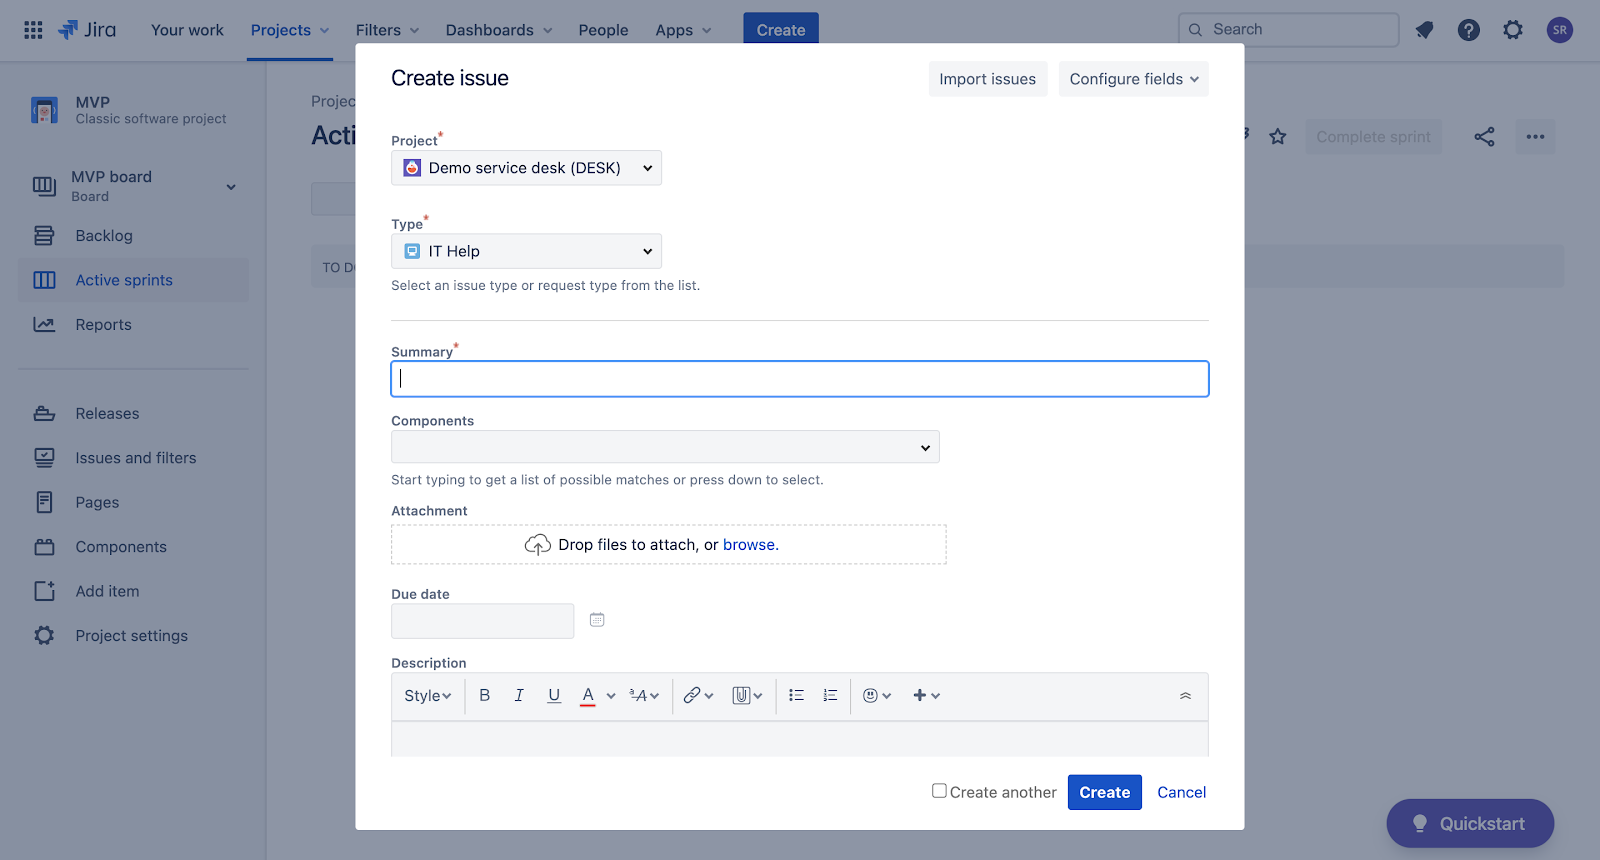Open the more text formatting menu
Viewport: 1600px width, 860px height.
click(644, 696)
